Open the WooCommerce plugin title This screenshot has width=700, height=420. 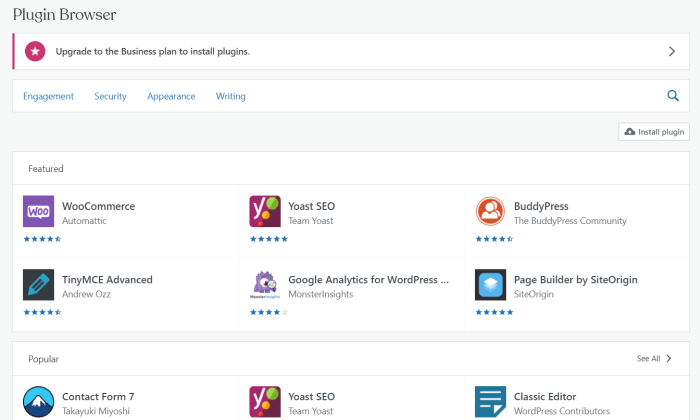pyautogui.click(x=98, y=206)
